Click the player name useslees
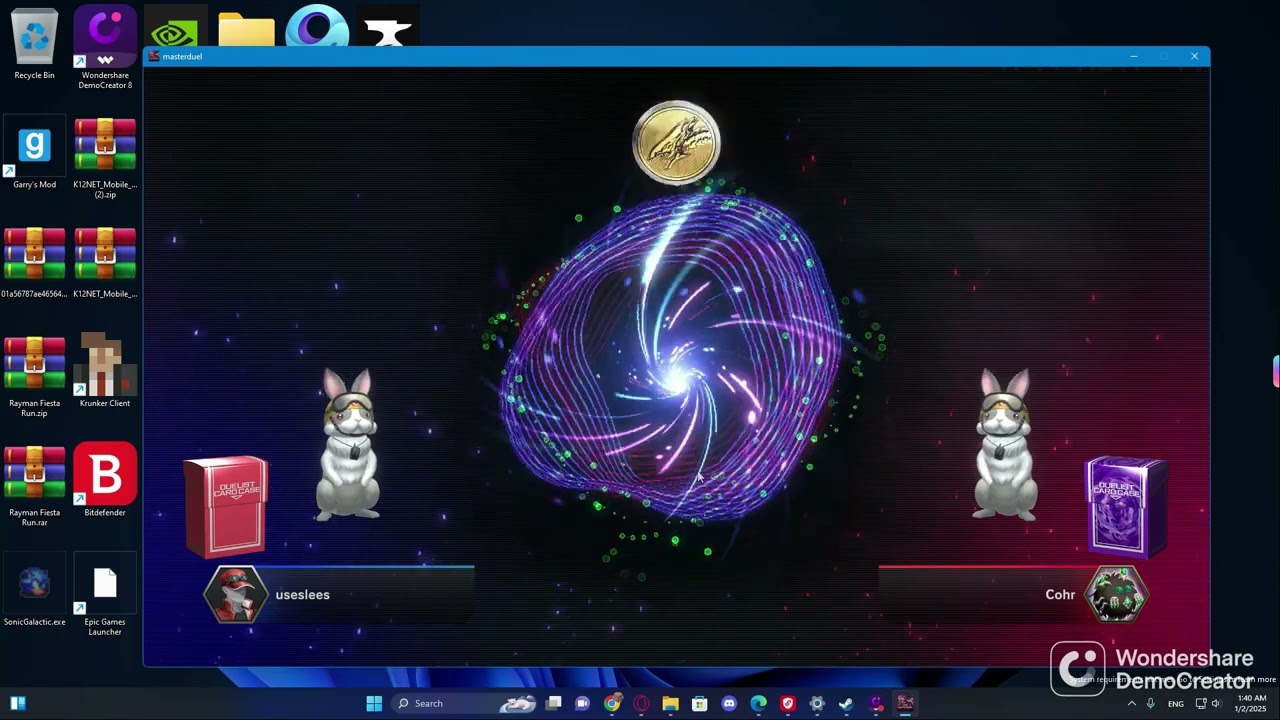 click(302, 594)
